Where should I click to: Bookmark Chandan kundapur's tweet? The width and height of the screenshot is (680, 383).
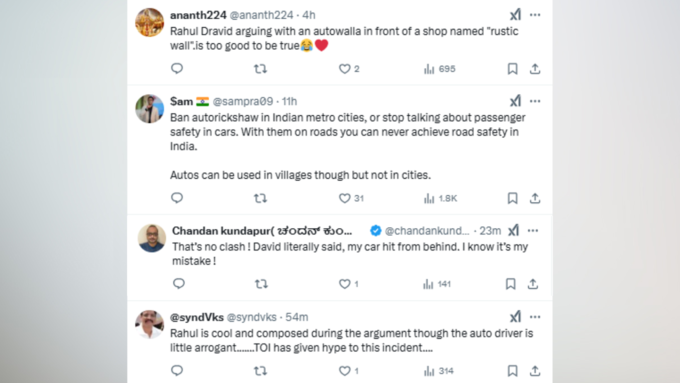coord(510,284)
